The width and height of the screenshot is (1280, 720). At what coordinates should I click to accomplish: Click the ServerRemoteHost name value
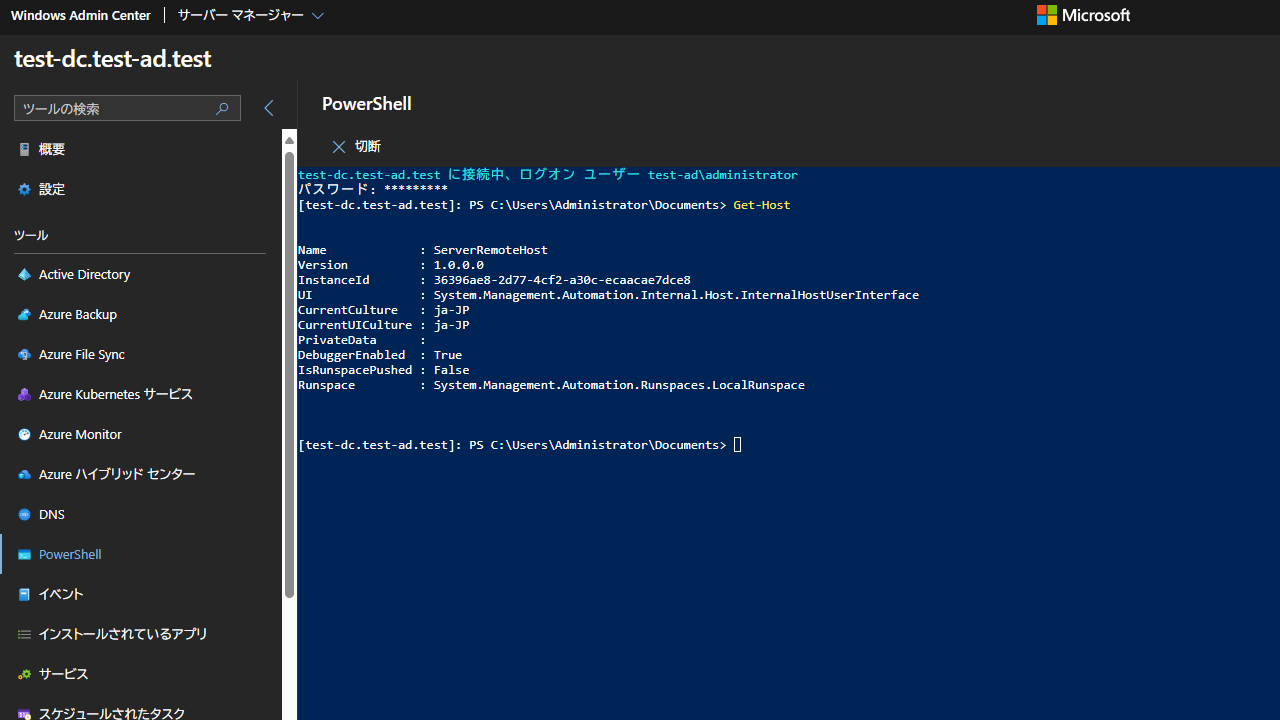(490, 250)
